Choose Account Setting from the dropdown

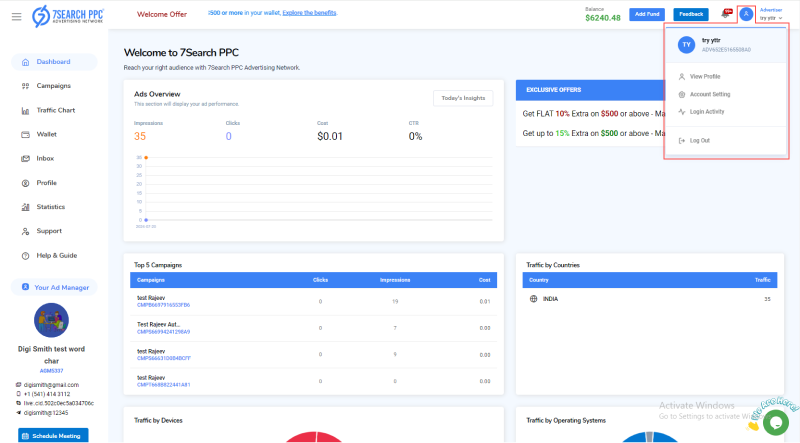[710, 94]
